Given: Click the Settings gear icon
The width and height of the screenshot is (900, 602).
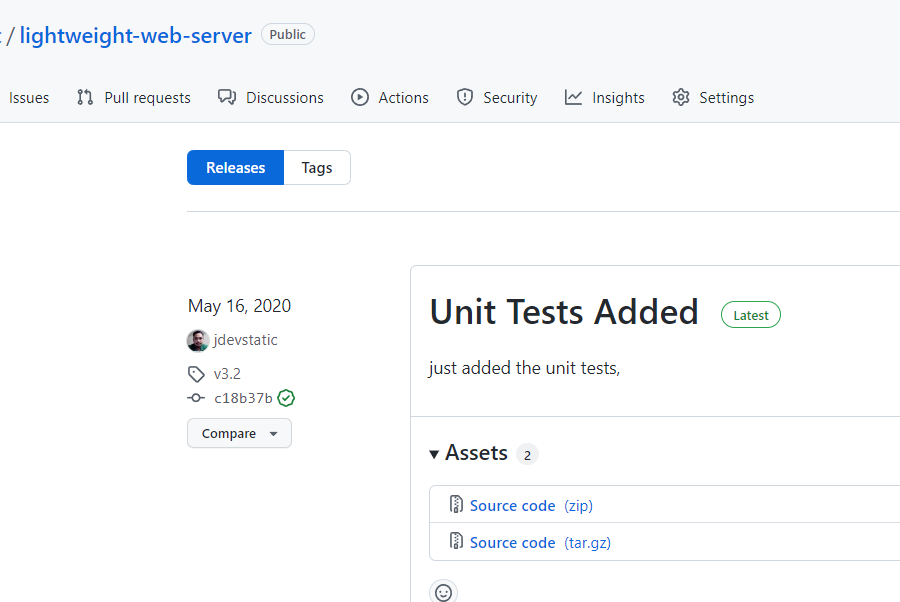Looking at the screenshot, I should pos(681,97).
